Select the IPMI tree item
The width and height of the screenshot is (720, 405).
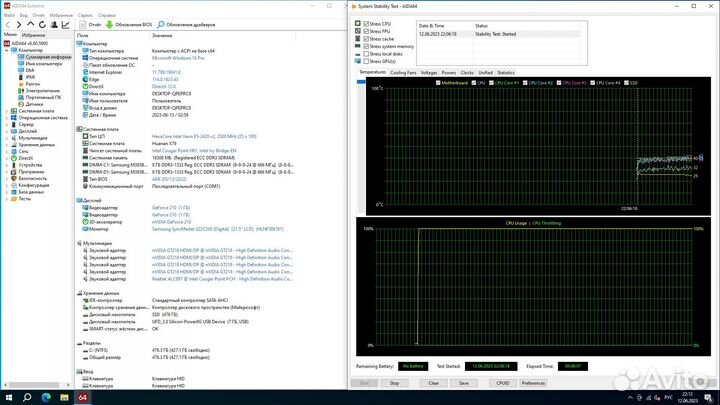[x=30, y=77]
